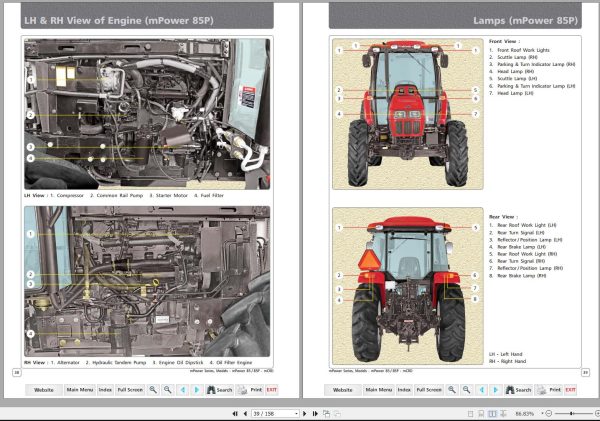Click 'Front Roof Work Lights' legend entry
Image resolution: width=600 pixels, height=421 pixels.
click(x=523, y=50)
